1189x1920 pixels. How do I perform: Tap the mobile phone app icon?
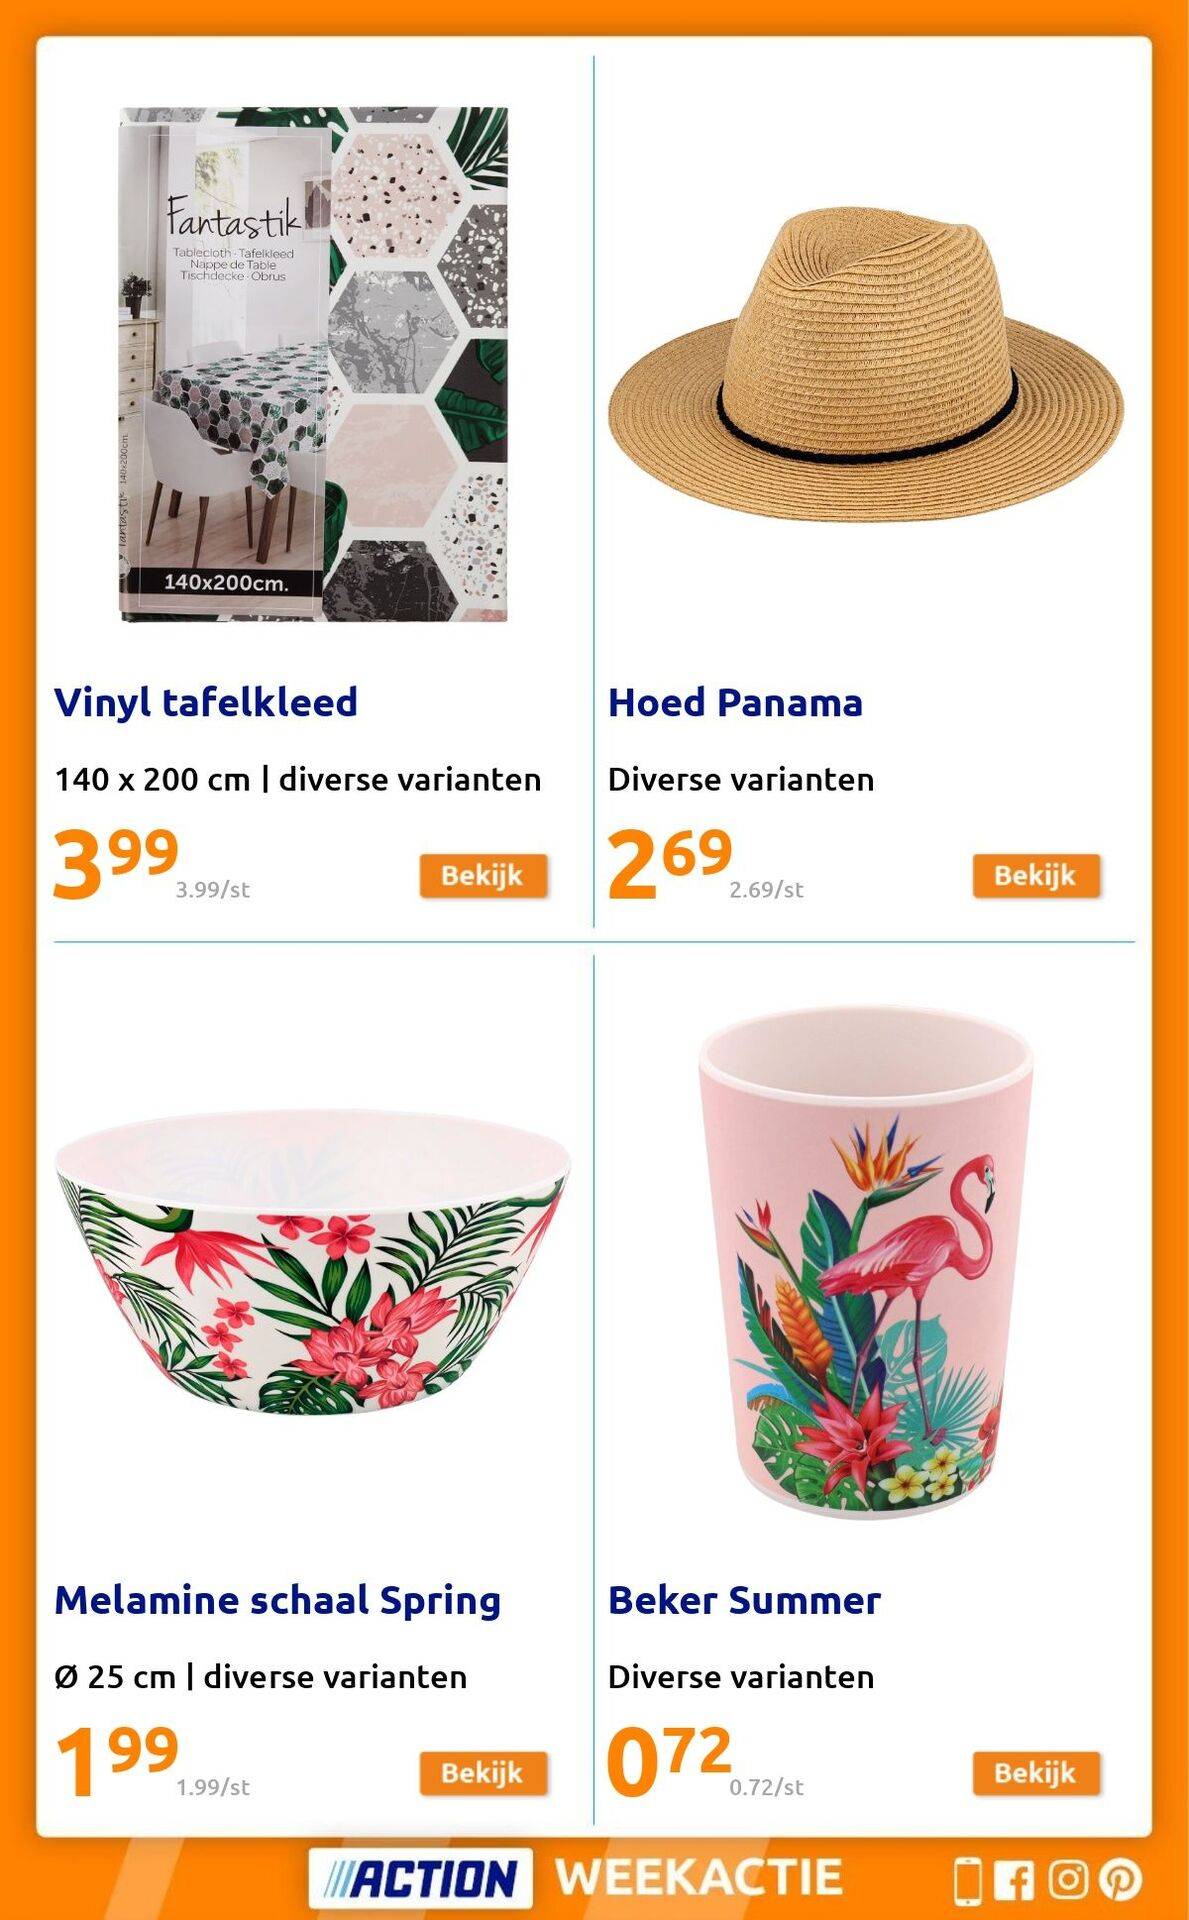tap(967, 1881)
